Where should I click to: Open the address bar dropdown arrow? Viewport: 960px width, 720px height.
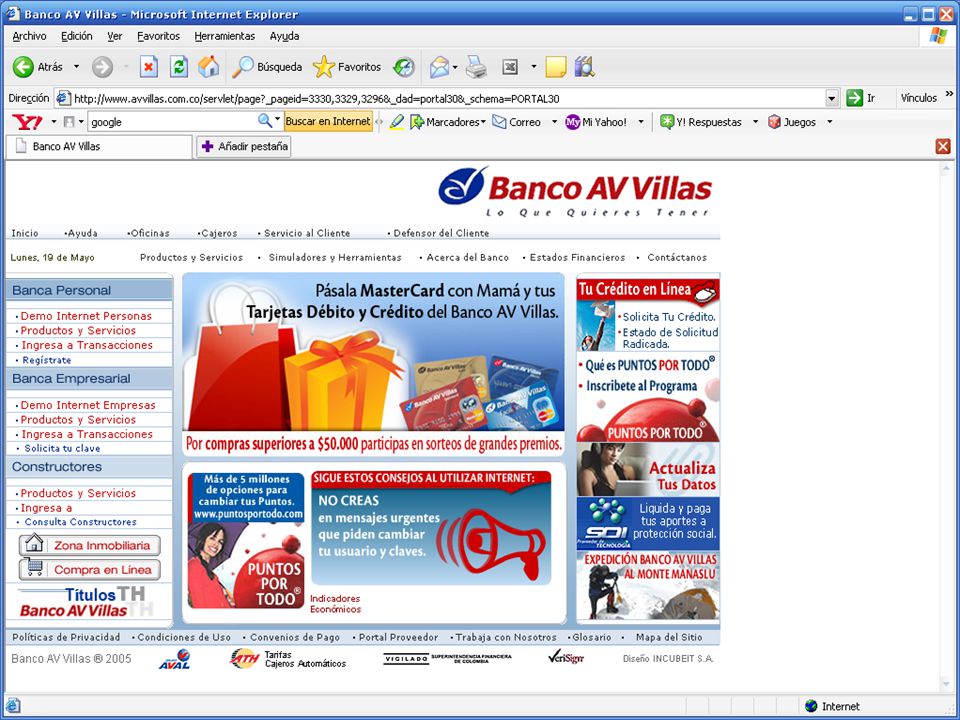[x=831, y=98]
